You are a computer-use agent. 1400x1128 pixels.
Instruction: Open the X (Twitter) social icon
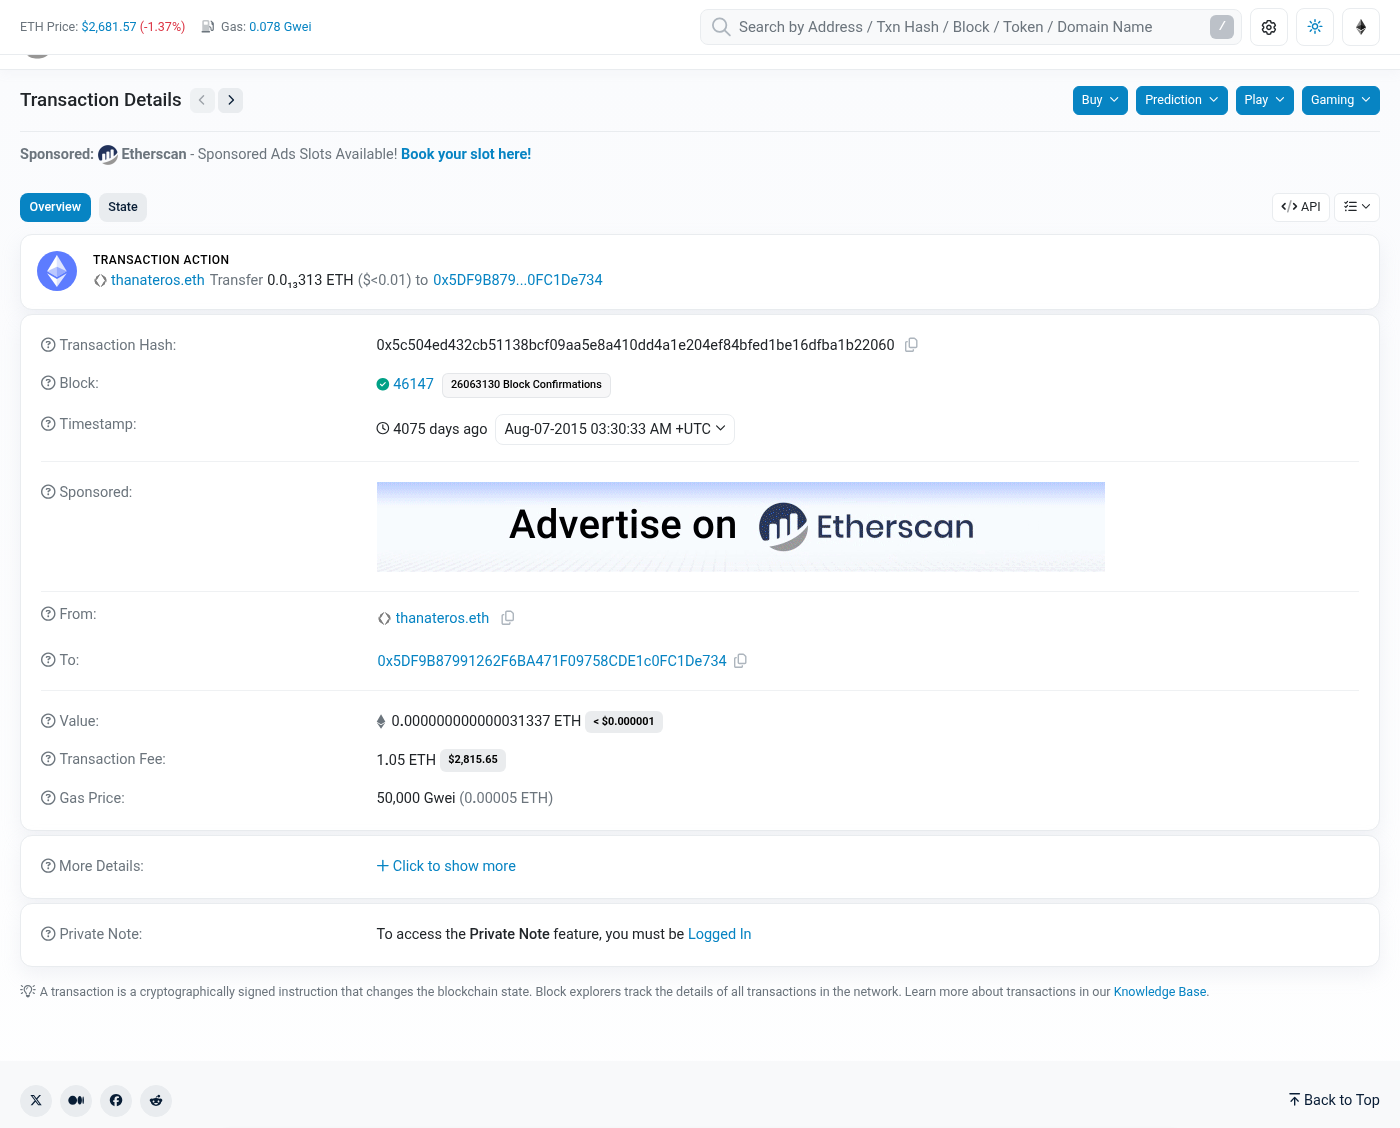point(36,1100)
